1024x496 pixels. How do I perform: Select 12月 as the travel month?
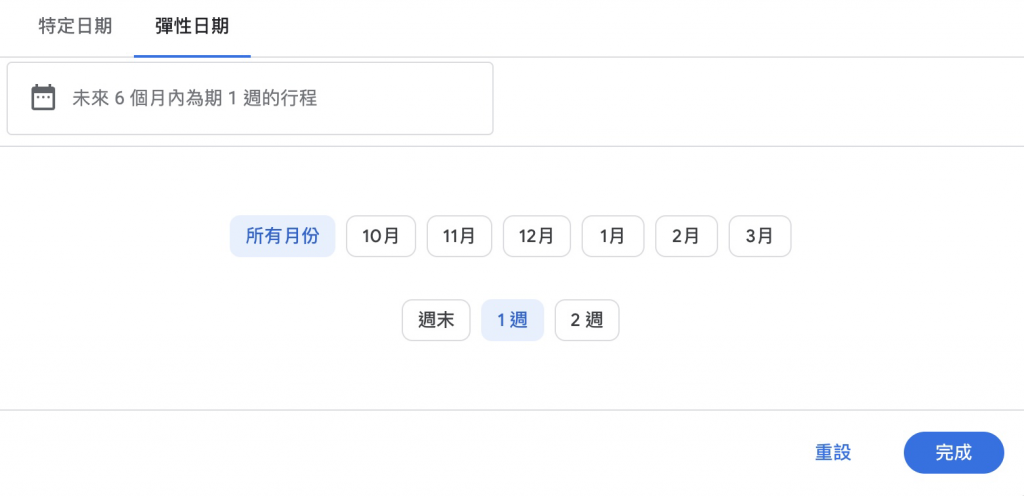pyautogui.click(x=536, y=236)
